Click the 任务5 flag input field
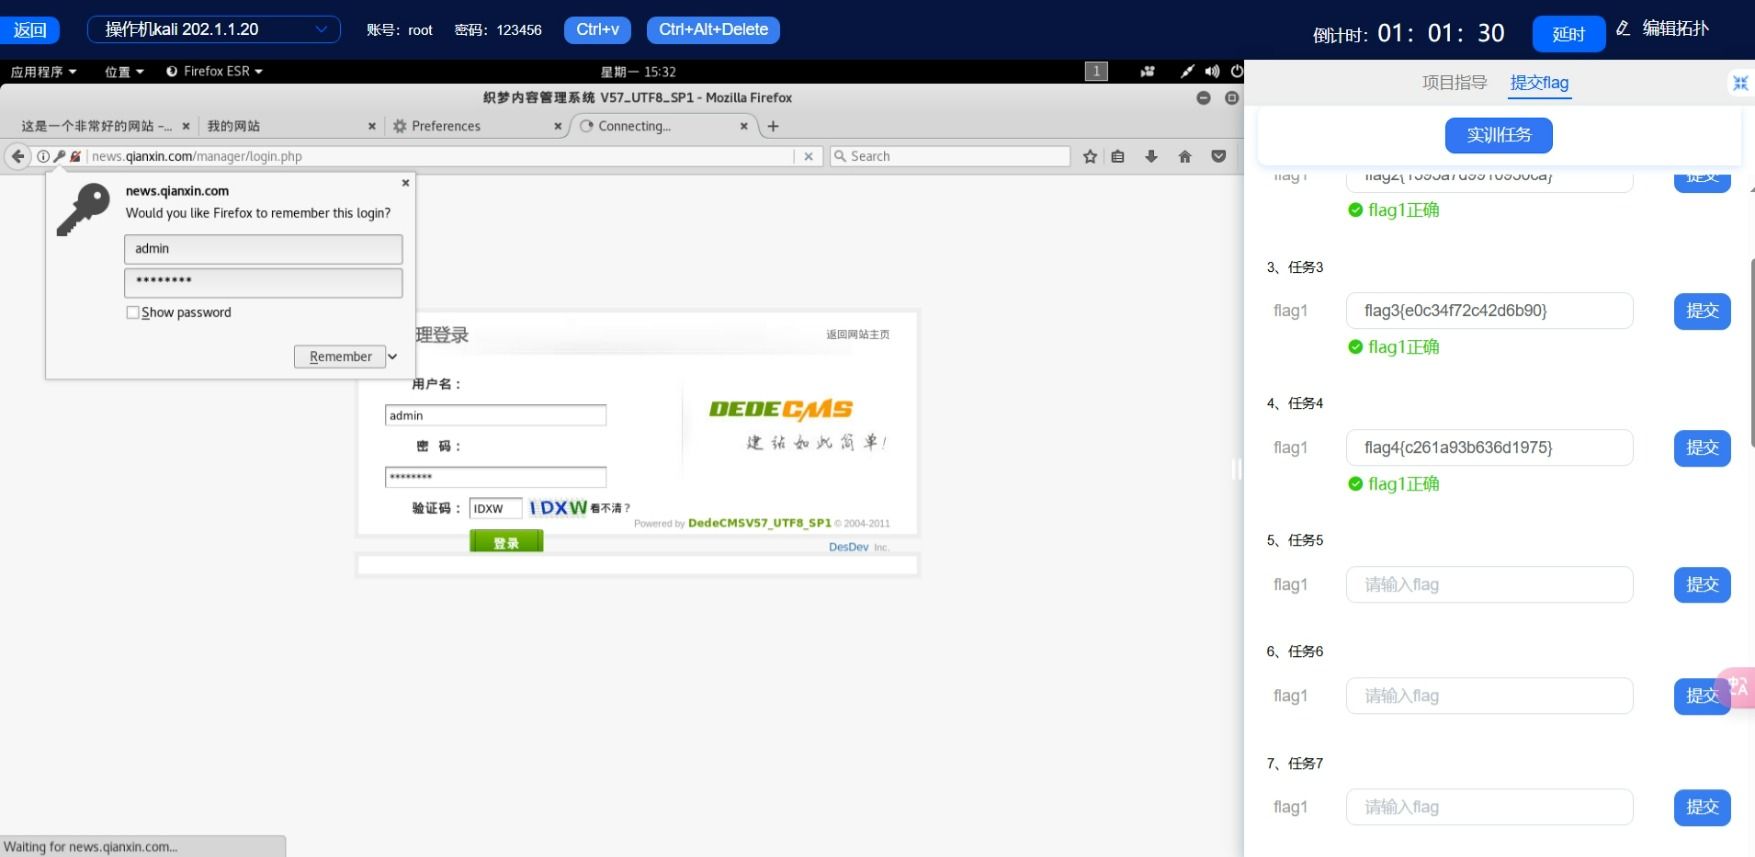 pos(1489,585)
